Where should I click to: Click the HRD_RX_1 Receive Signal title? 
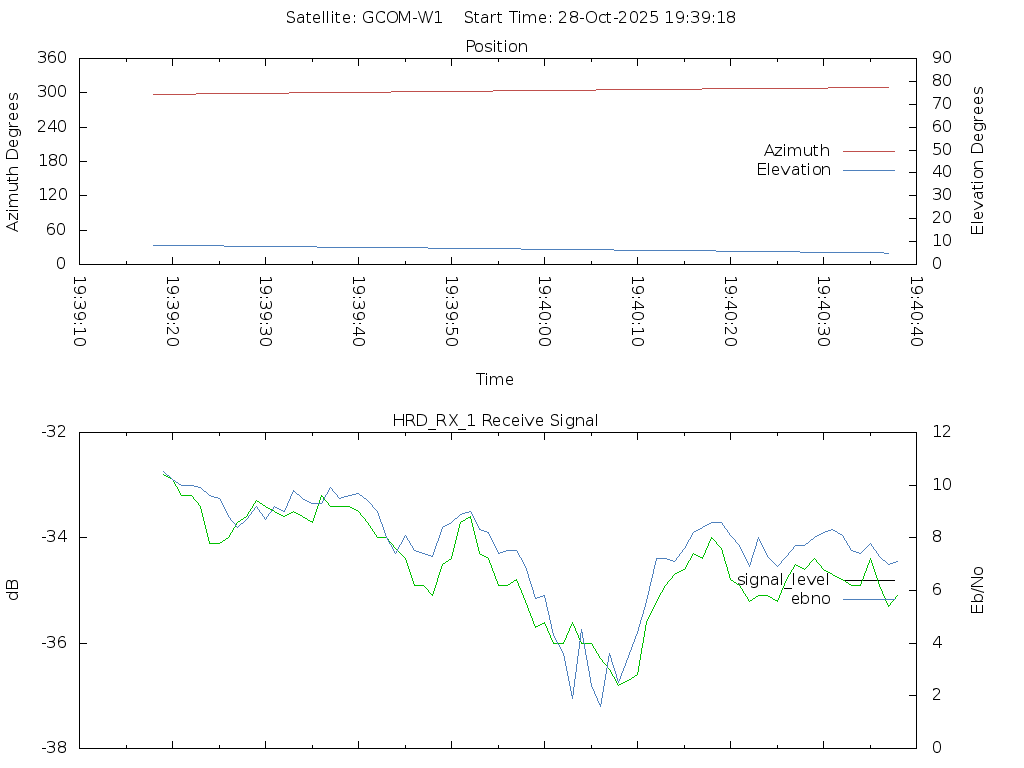tap(496, 420)
